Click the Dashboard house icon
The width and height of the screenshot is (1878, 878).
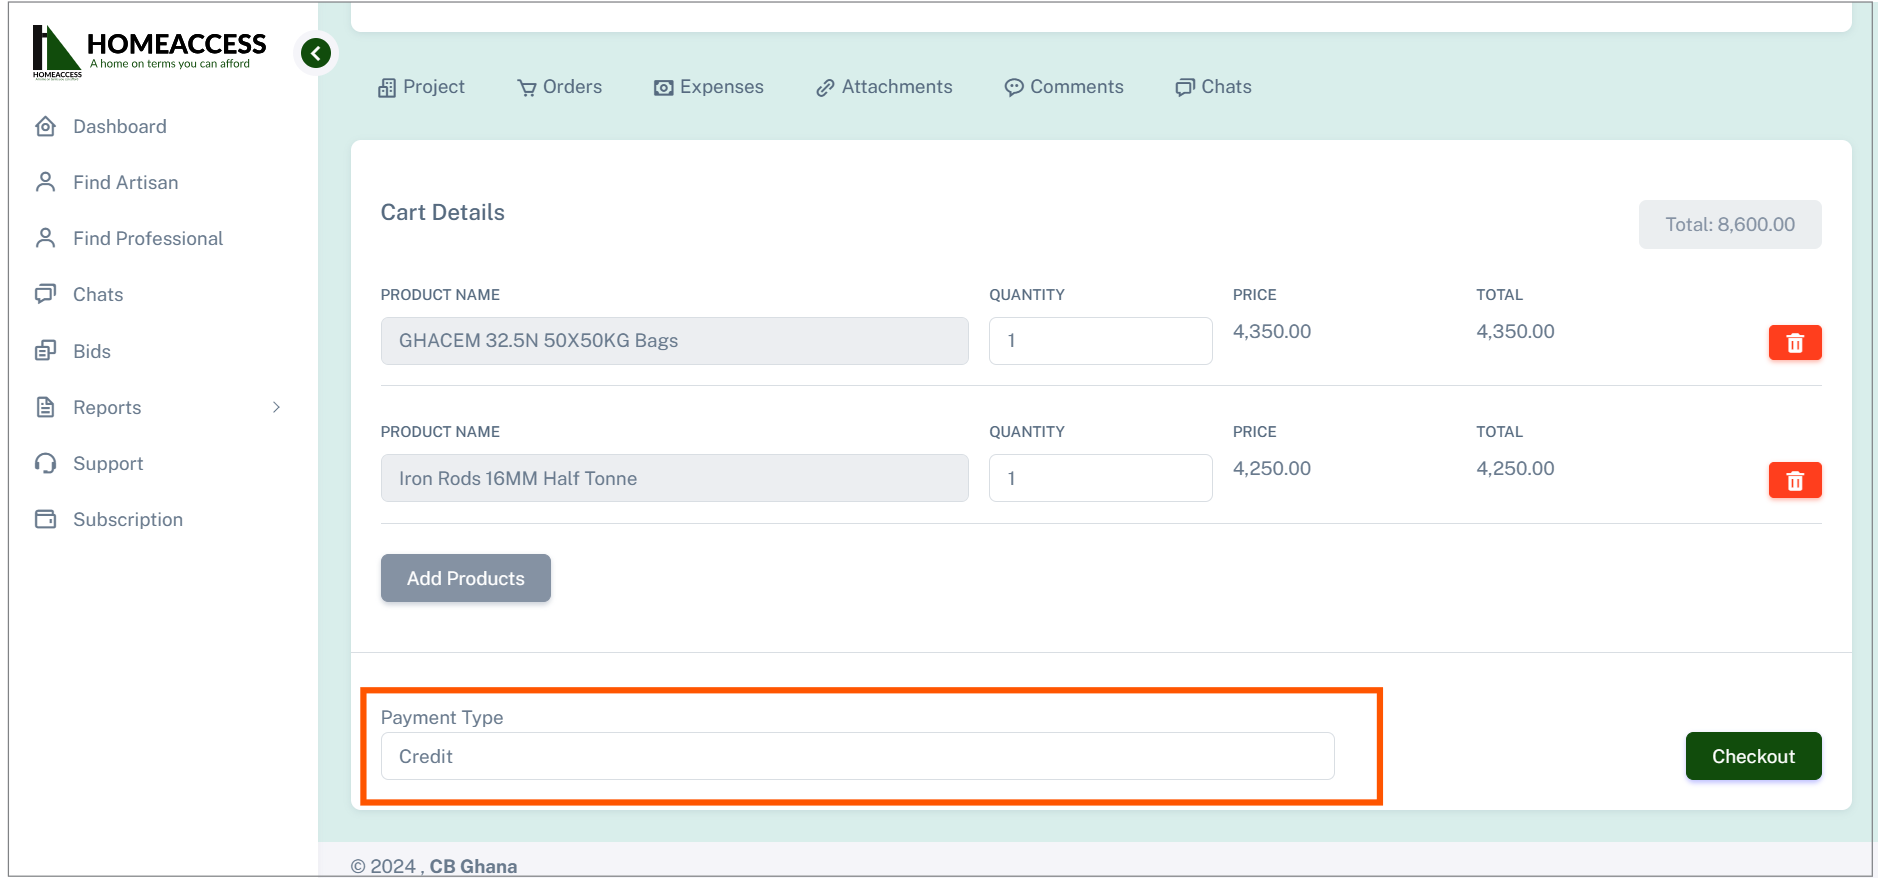[x=45, y=126]
